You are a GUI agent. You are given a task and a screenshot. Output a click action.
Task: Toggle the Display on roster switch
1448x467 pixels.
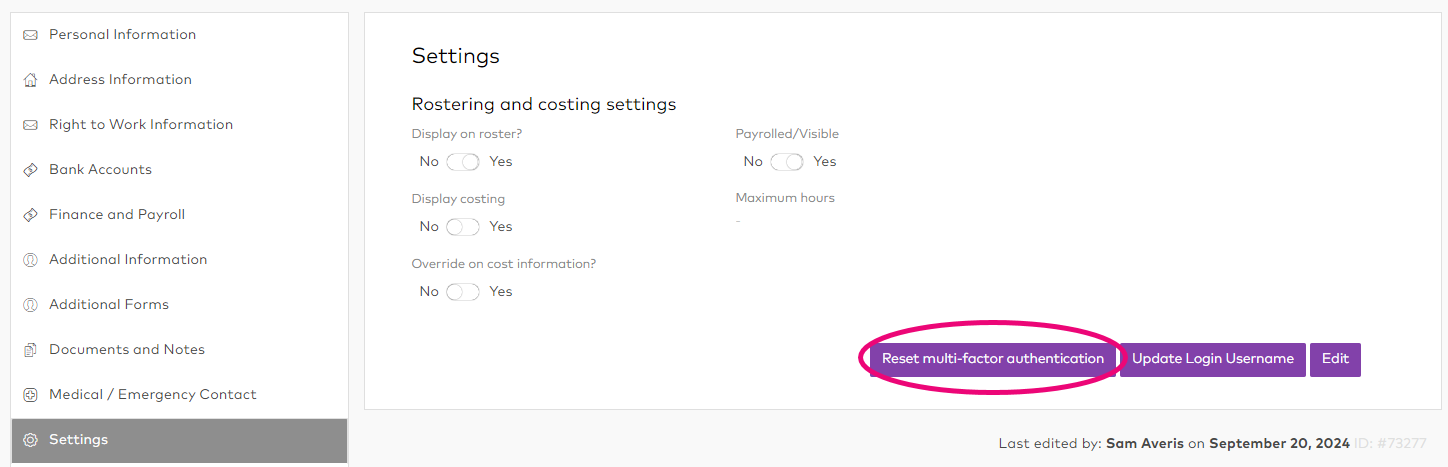463,162
